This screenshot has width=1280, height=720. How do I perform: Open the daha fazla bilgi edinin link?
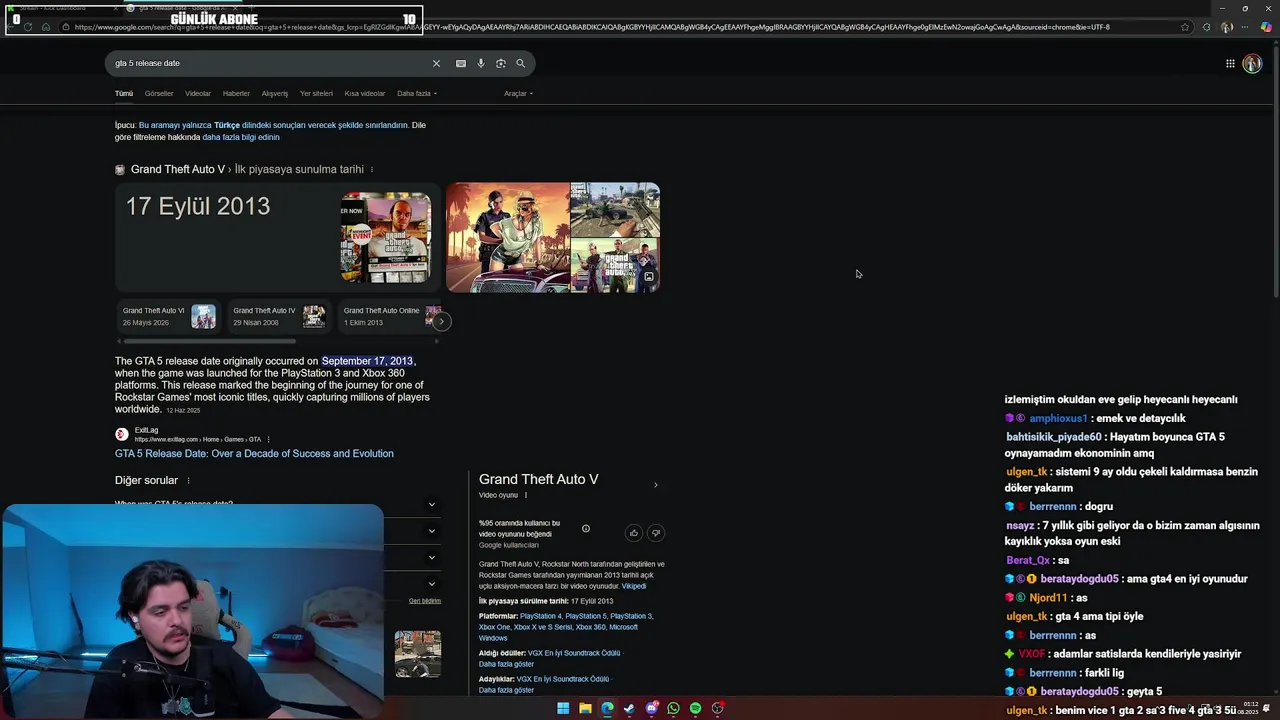241,137
